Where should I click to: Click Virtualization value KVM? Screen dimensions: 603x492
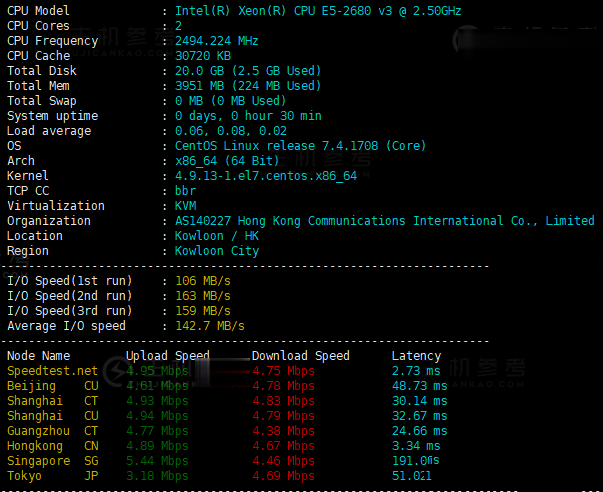[185, 206]
